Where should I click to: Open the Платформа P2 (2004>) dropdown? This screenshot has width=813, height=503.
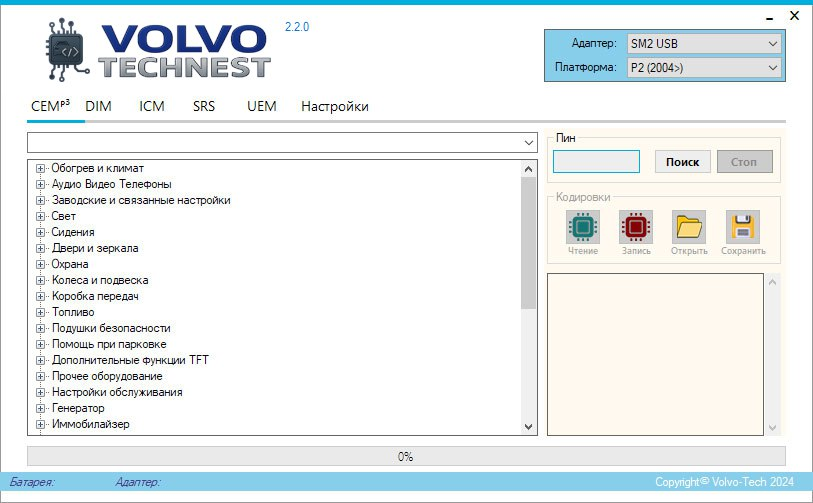[x=704, y=67]
